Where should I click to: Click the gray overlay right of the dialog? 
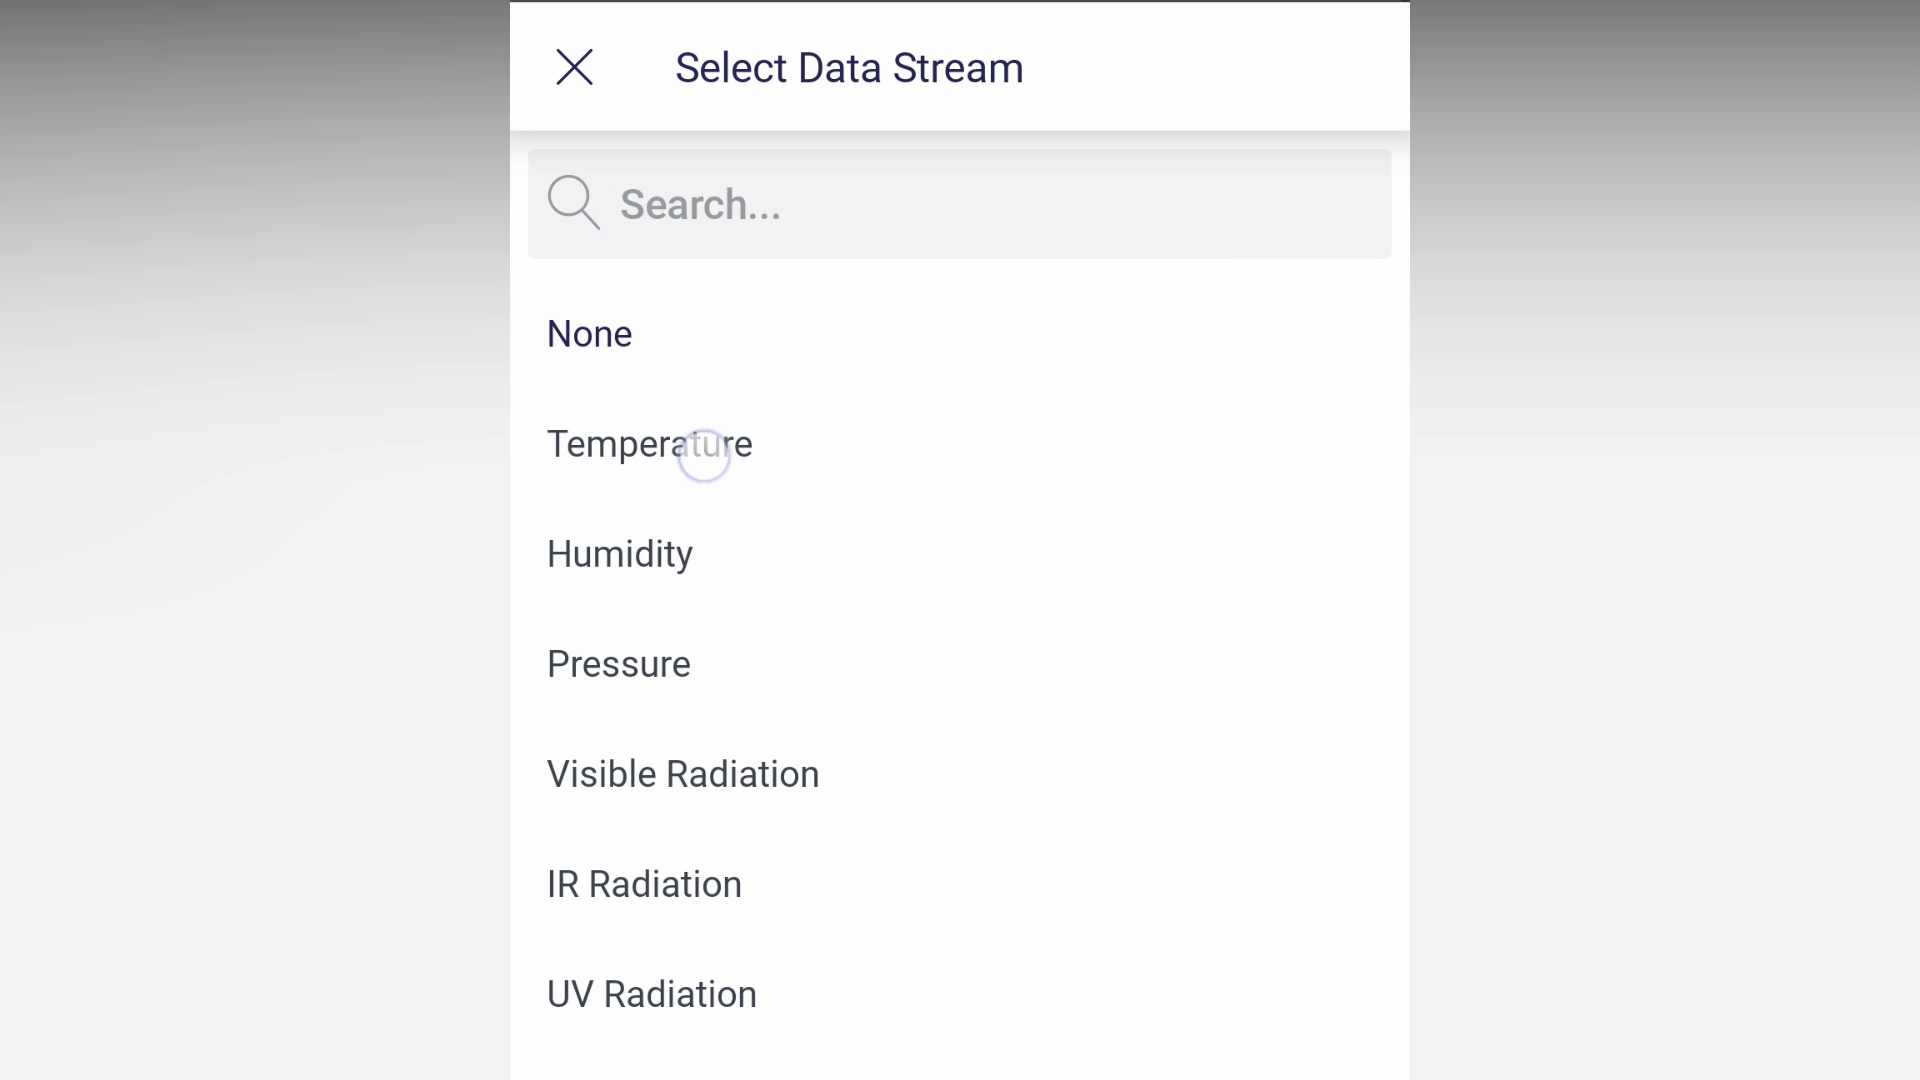[x=1660, y=540]
